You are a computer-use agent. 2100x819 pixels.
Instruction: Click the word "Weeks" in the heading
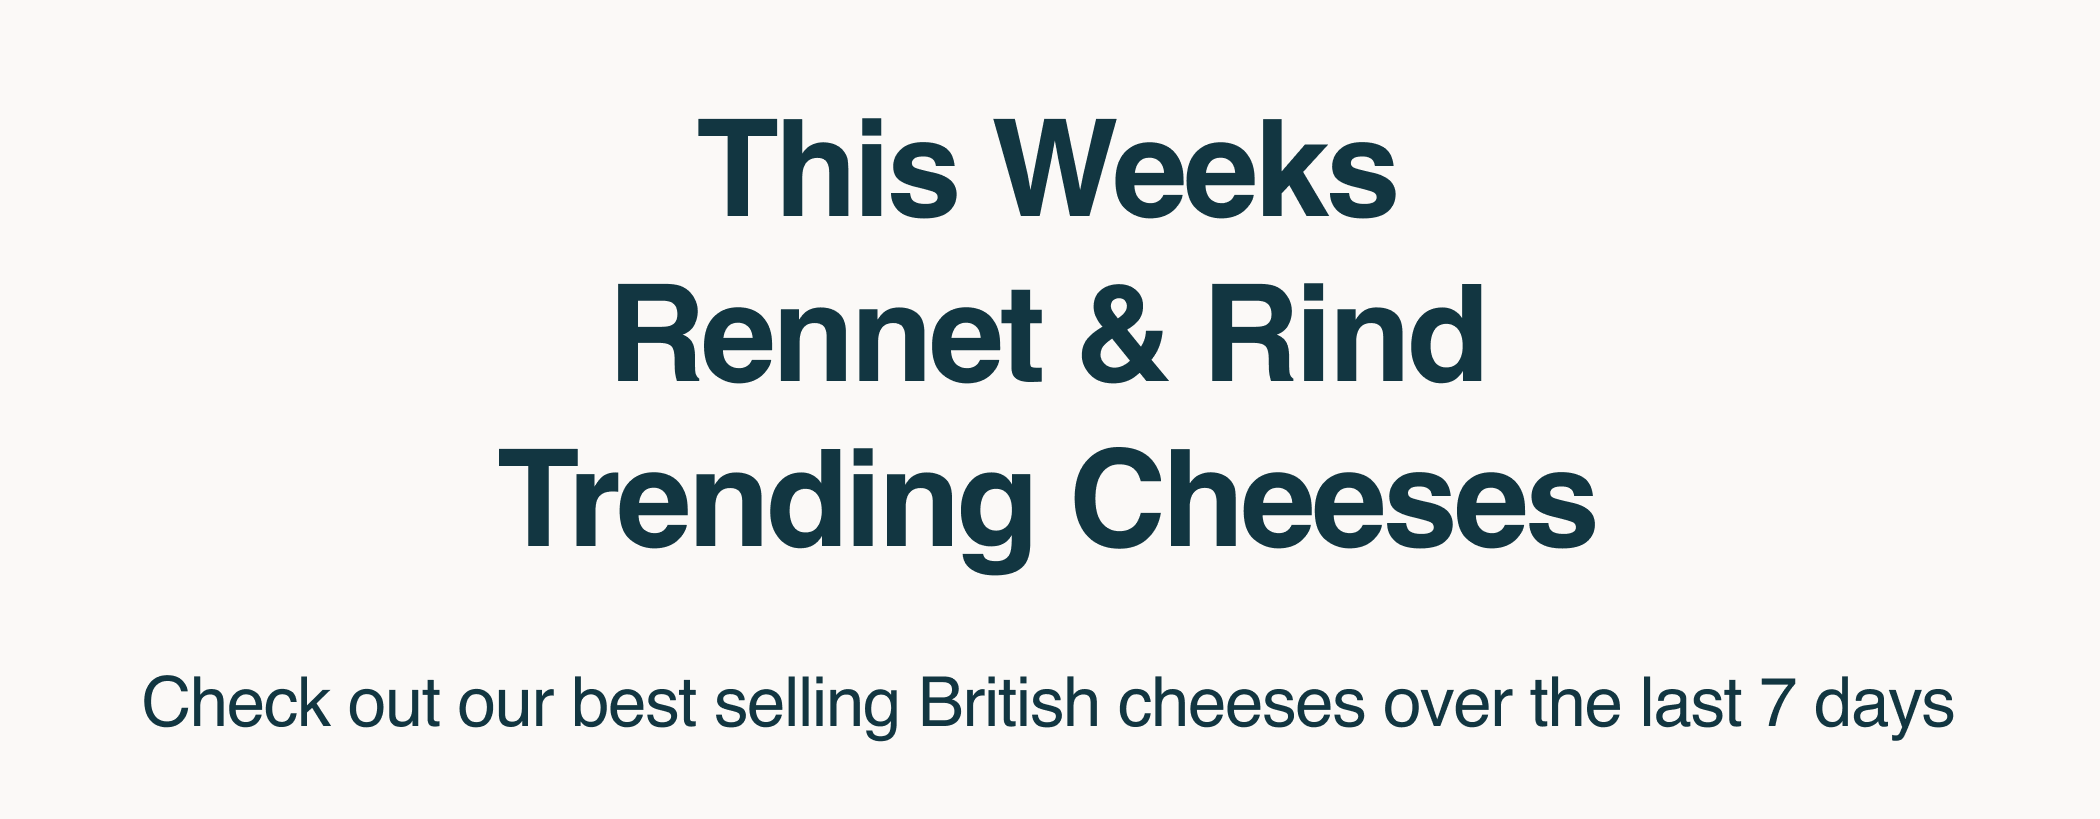pos(1198,168)
